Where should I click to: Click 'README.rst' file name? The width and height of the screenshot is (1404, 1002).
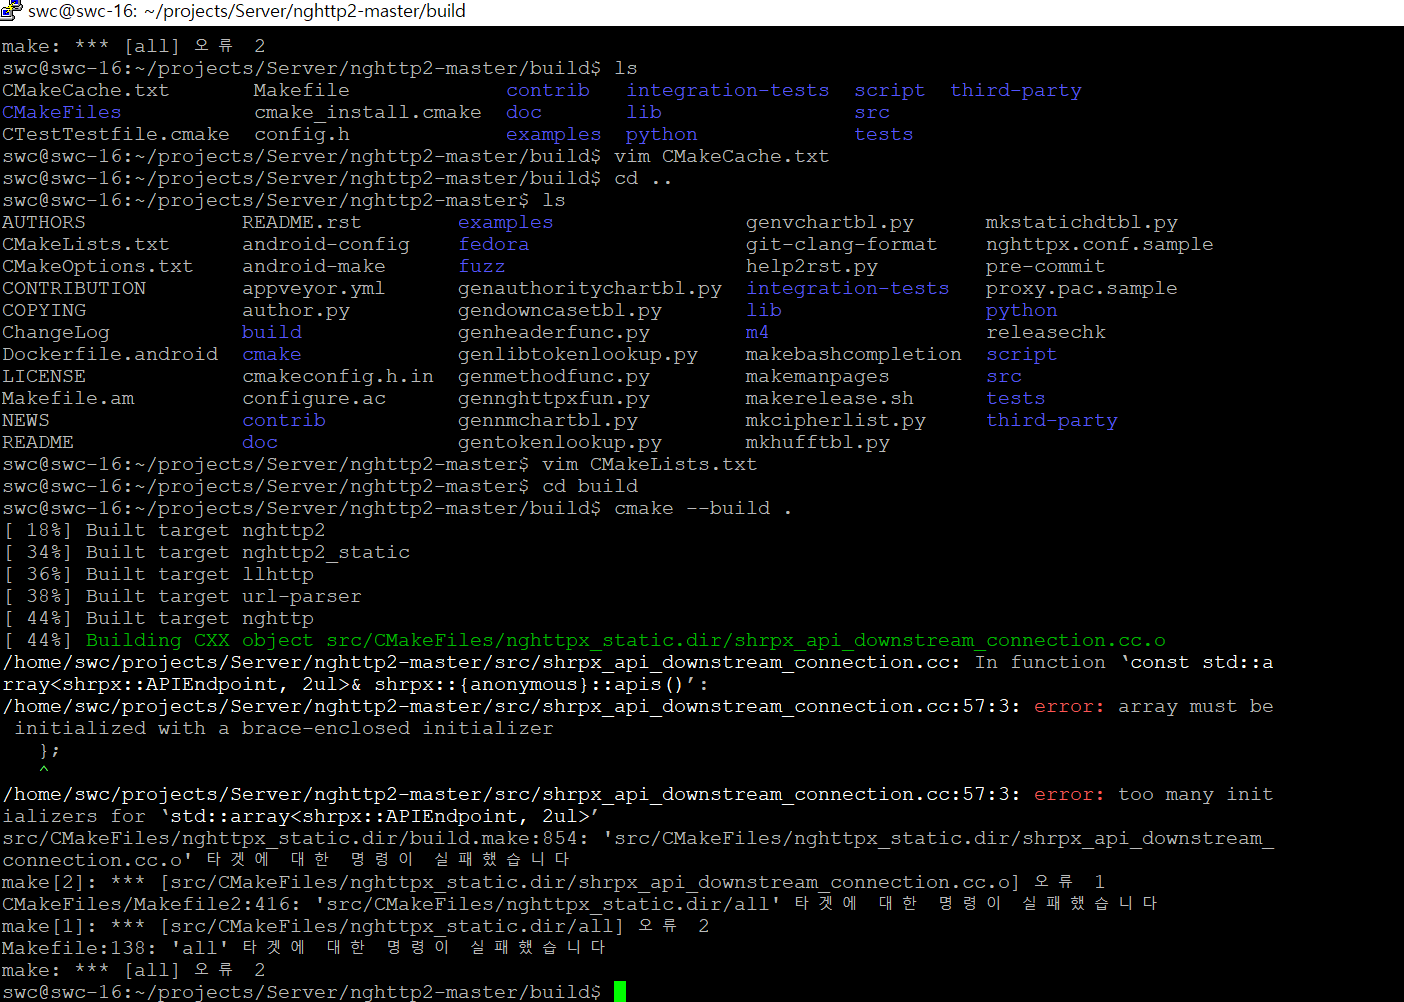pos(302,222)
